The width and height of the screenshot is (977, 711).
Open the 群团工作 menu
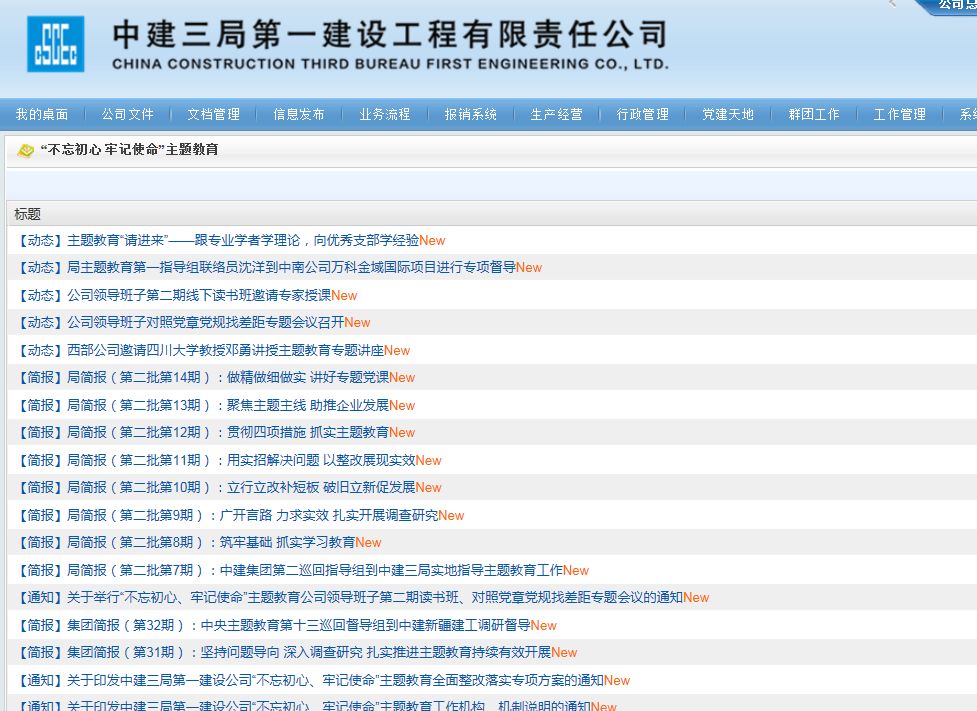coord(814,114)
